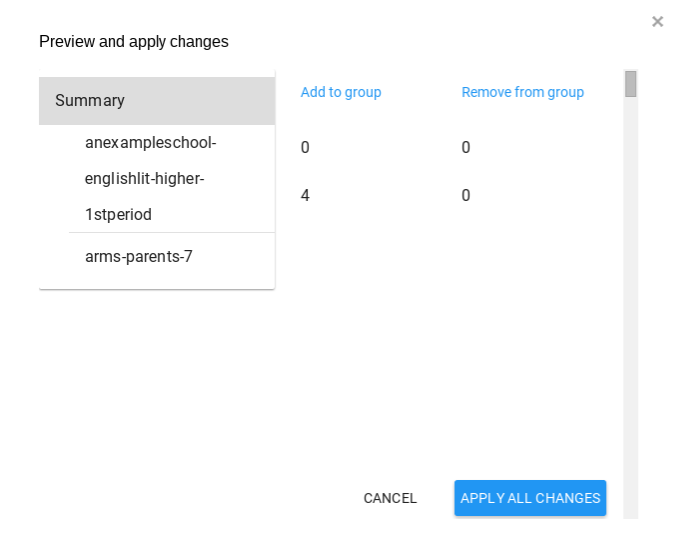678x549 pixels.
Task: Click blank area below arms-parents-7 in sidebar
Action: [x=156, y=280]
